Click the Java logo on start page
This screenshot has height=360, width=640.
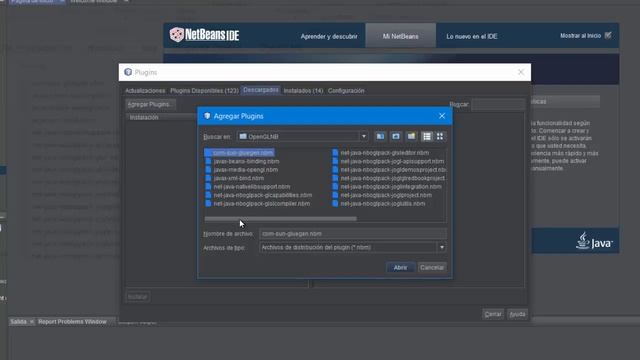click(x=594, y=241)
